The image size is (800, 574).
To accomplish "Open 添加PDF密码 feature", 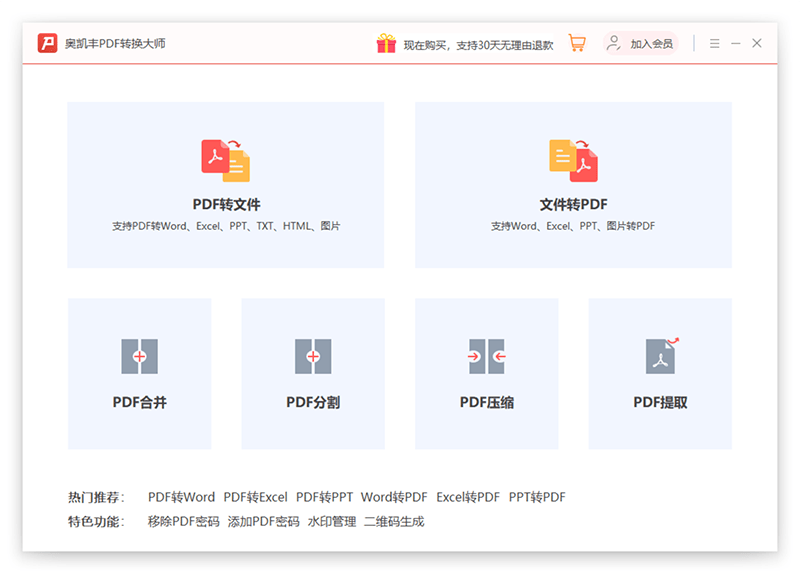I will pyautogui.click(x=263, y=521).
